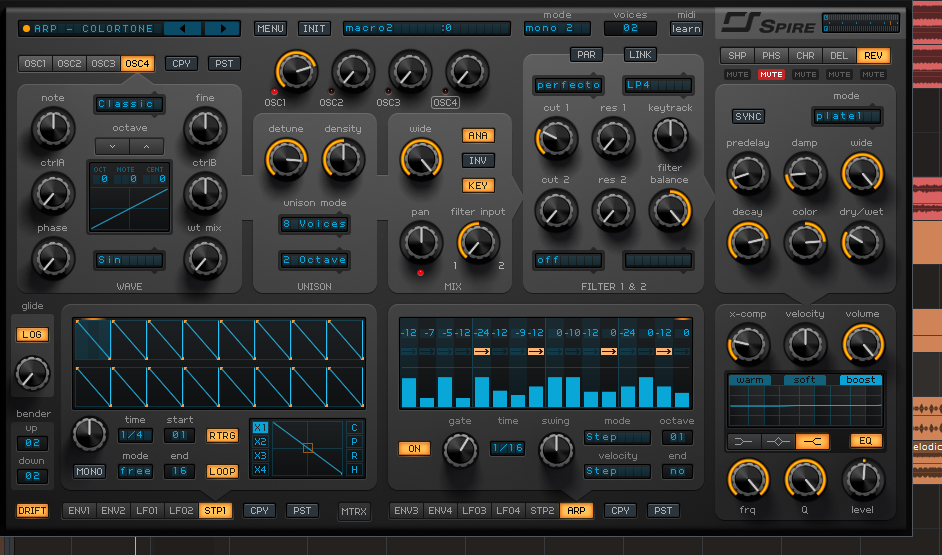Open the SHP effect tab
The height and width of the screenshot is (555, 942).
click(x=737, y=55)
